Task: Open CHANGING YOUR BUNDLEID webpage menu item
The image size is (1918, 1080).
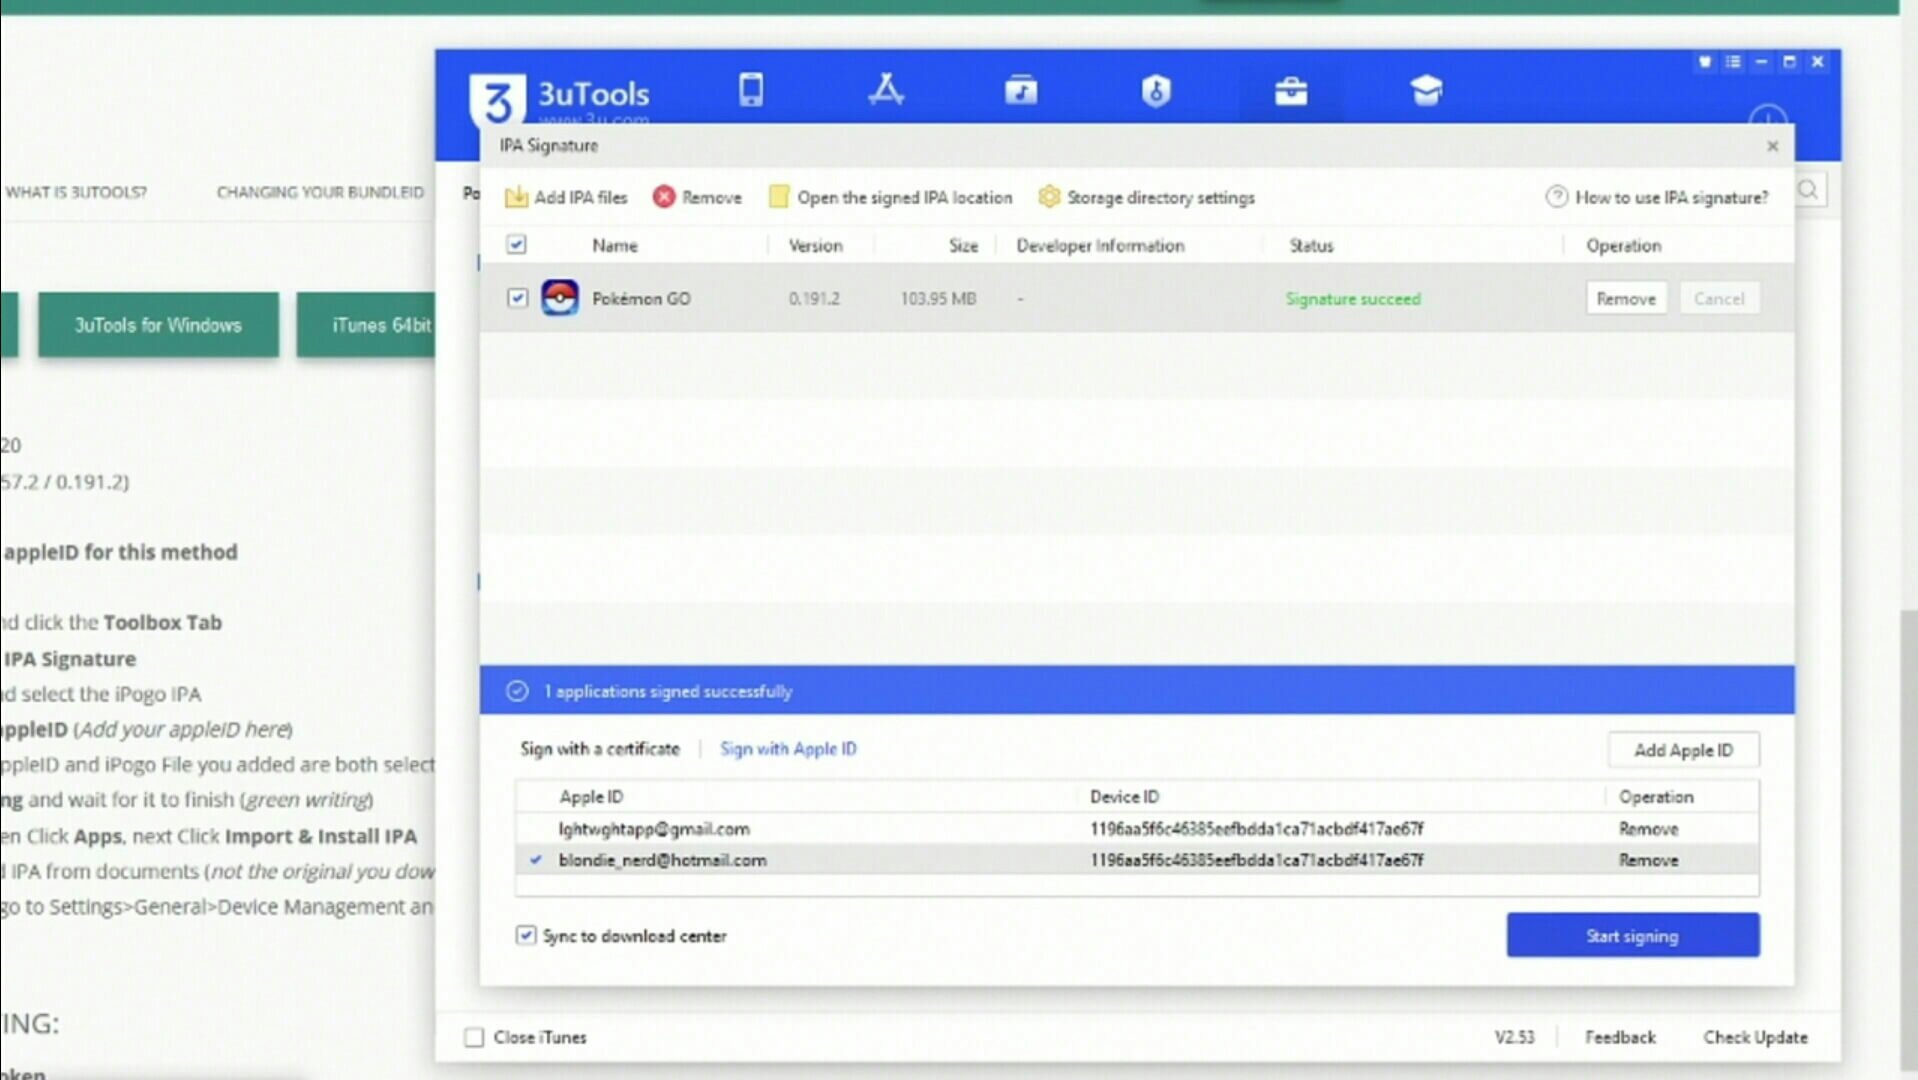Action: [x=320, y=192]
